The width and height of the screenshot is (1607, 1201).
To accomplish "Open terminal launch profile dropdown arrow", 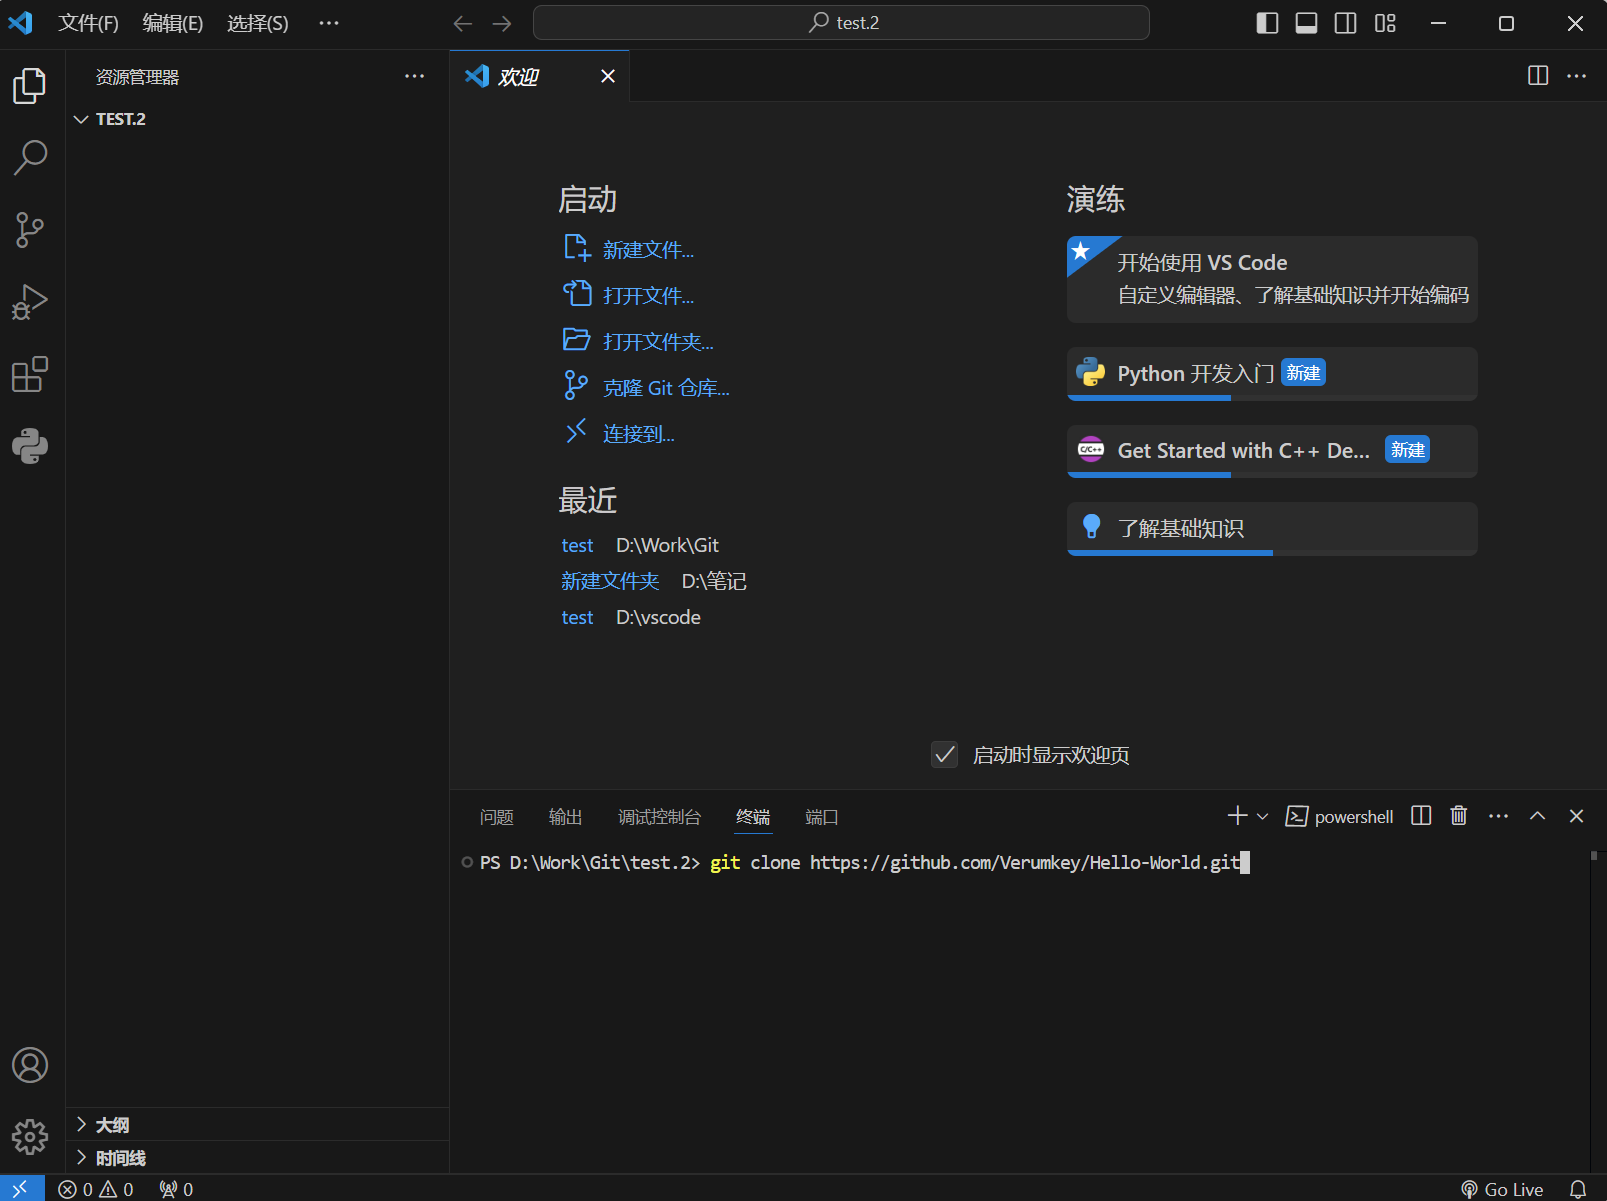I will coord(1263,816).
